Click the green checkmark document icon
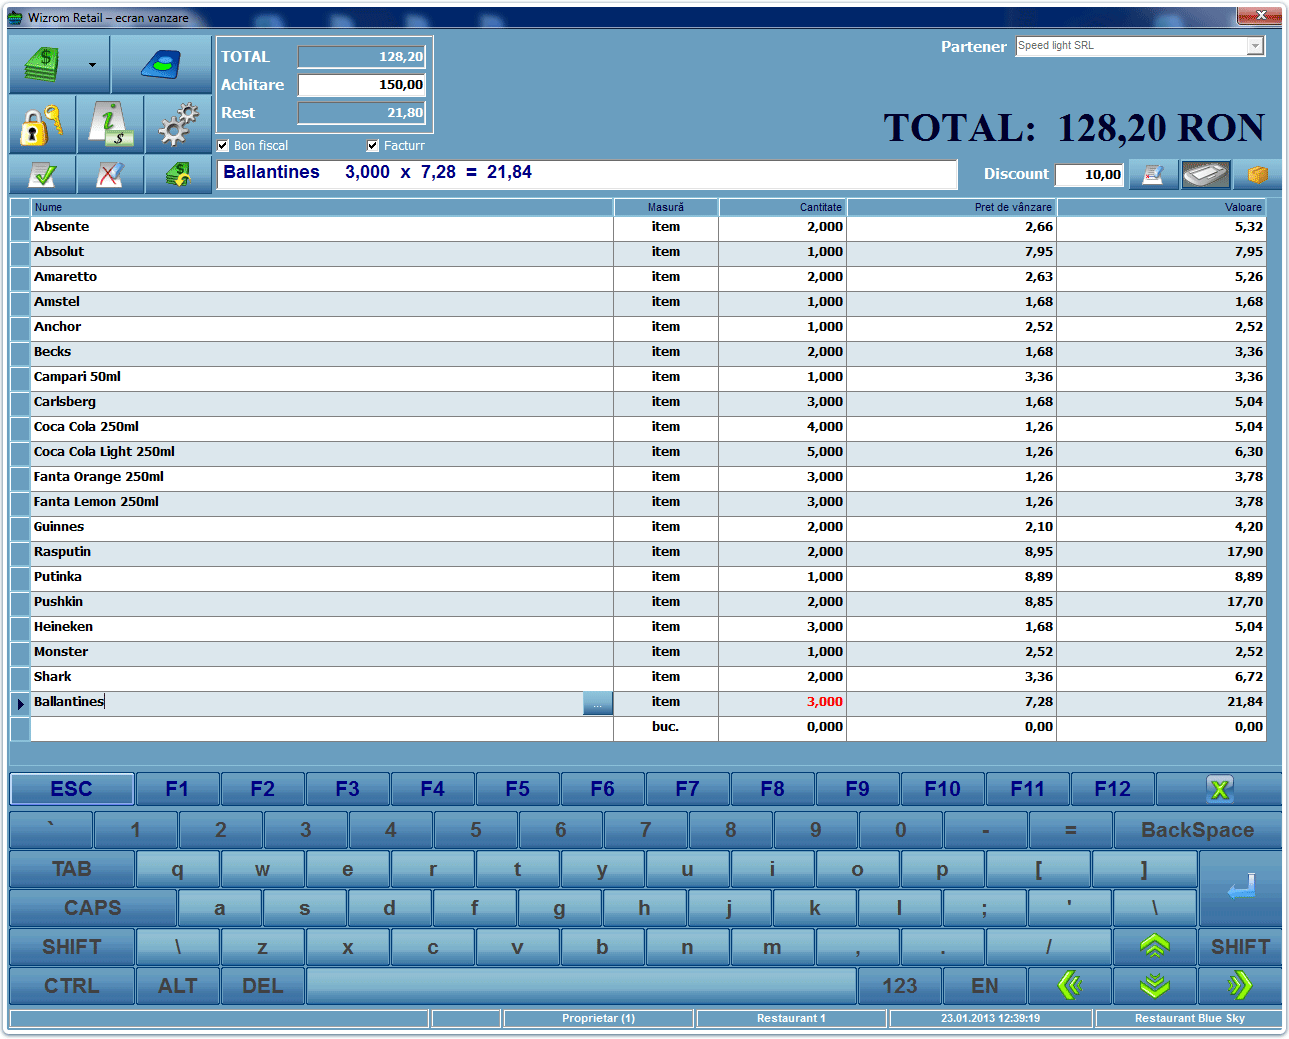 tap(42, 175)
